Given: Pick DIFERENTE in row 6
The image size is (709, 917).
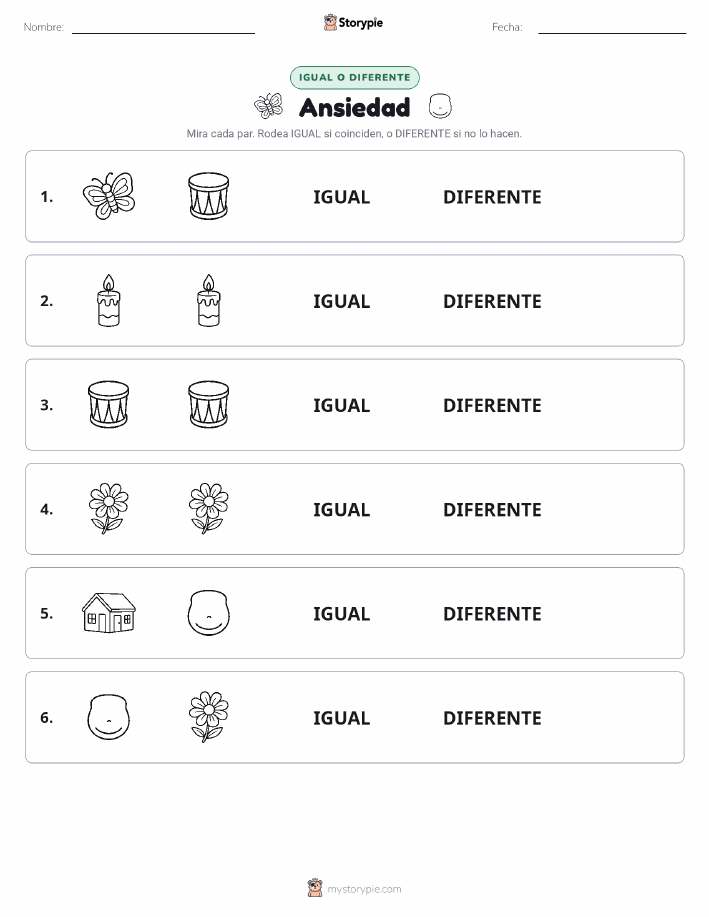Looking at the screenshot, I should (492, 718).
